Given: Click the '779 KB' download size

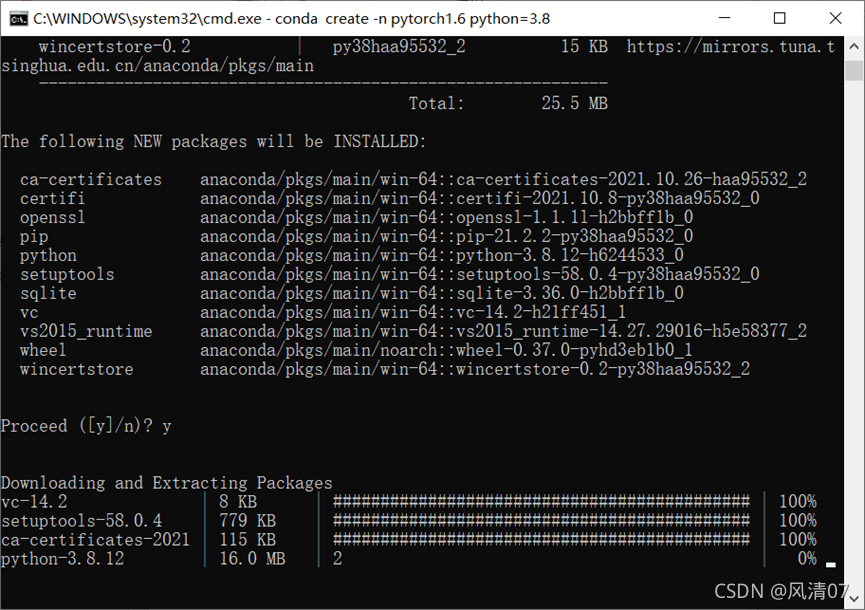Looking at the screenshot, I should click(247, 521).
